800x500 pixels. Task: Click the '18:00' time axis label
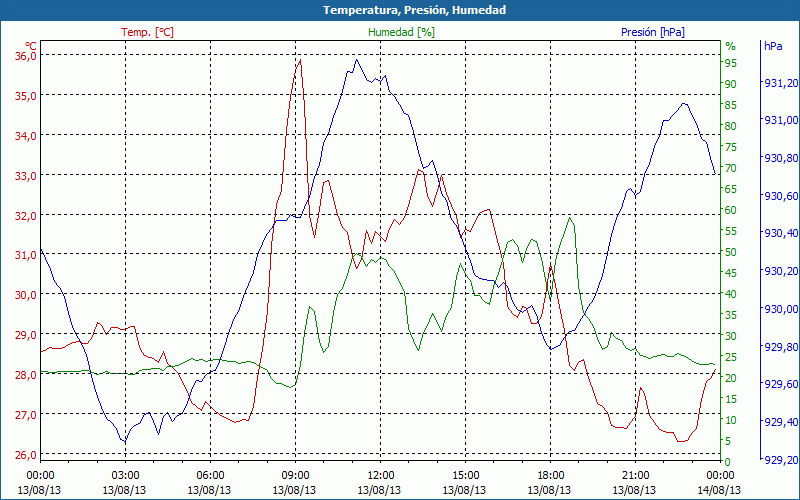pyautogui.click(x=550, y=476)
